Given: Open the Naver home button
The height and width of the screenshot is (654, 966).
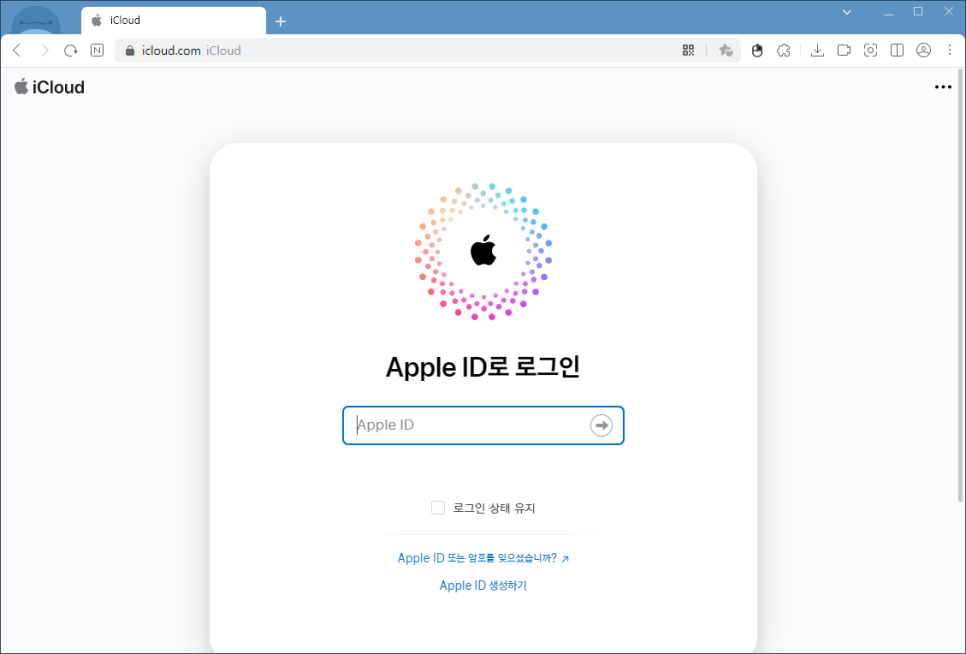Looking at the screenshot, I should (x=97, y=50).
